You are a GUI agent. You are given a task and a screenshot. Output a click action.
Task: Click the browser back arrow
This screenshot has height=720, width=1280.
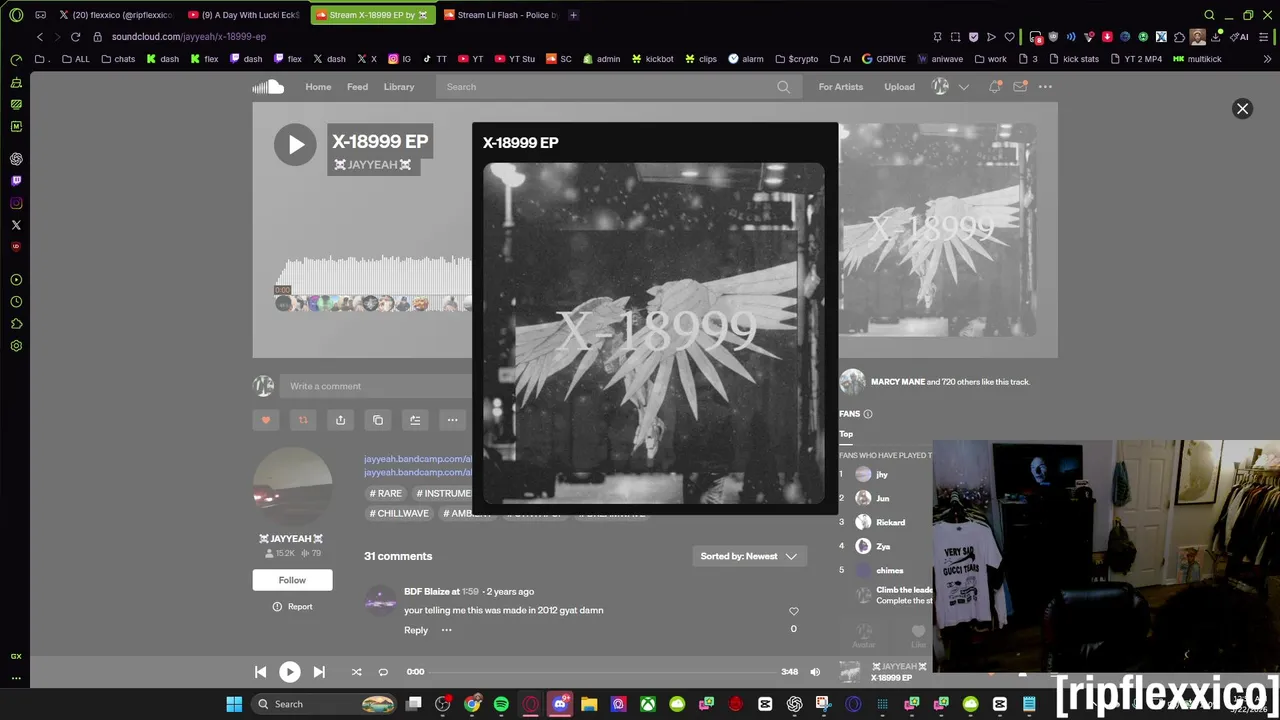(40, 37)
